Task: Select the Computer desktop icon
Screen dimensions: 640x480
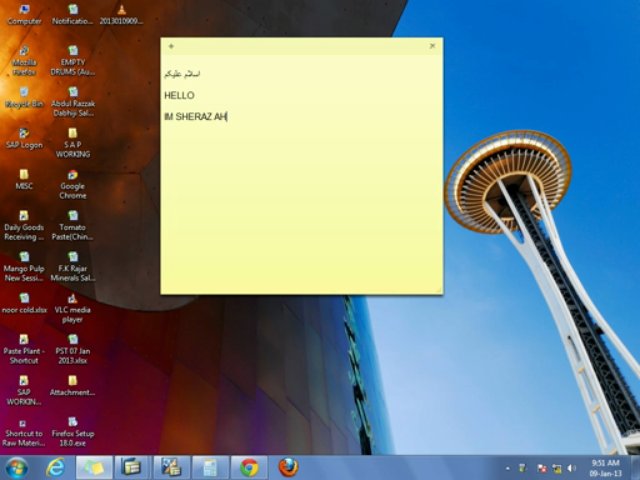Action: click(x=24, y=13)
